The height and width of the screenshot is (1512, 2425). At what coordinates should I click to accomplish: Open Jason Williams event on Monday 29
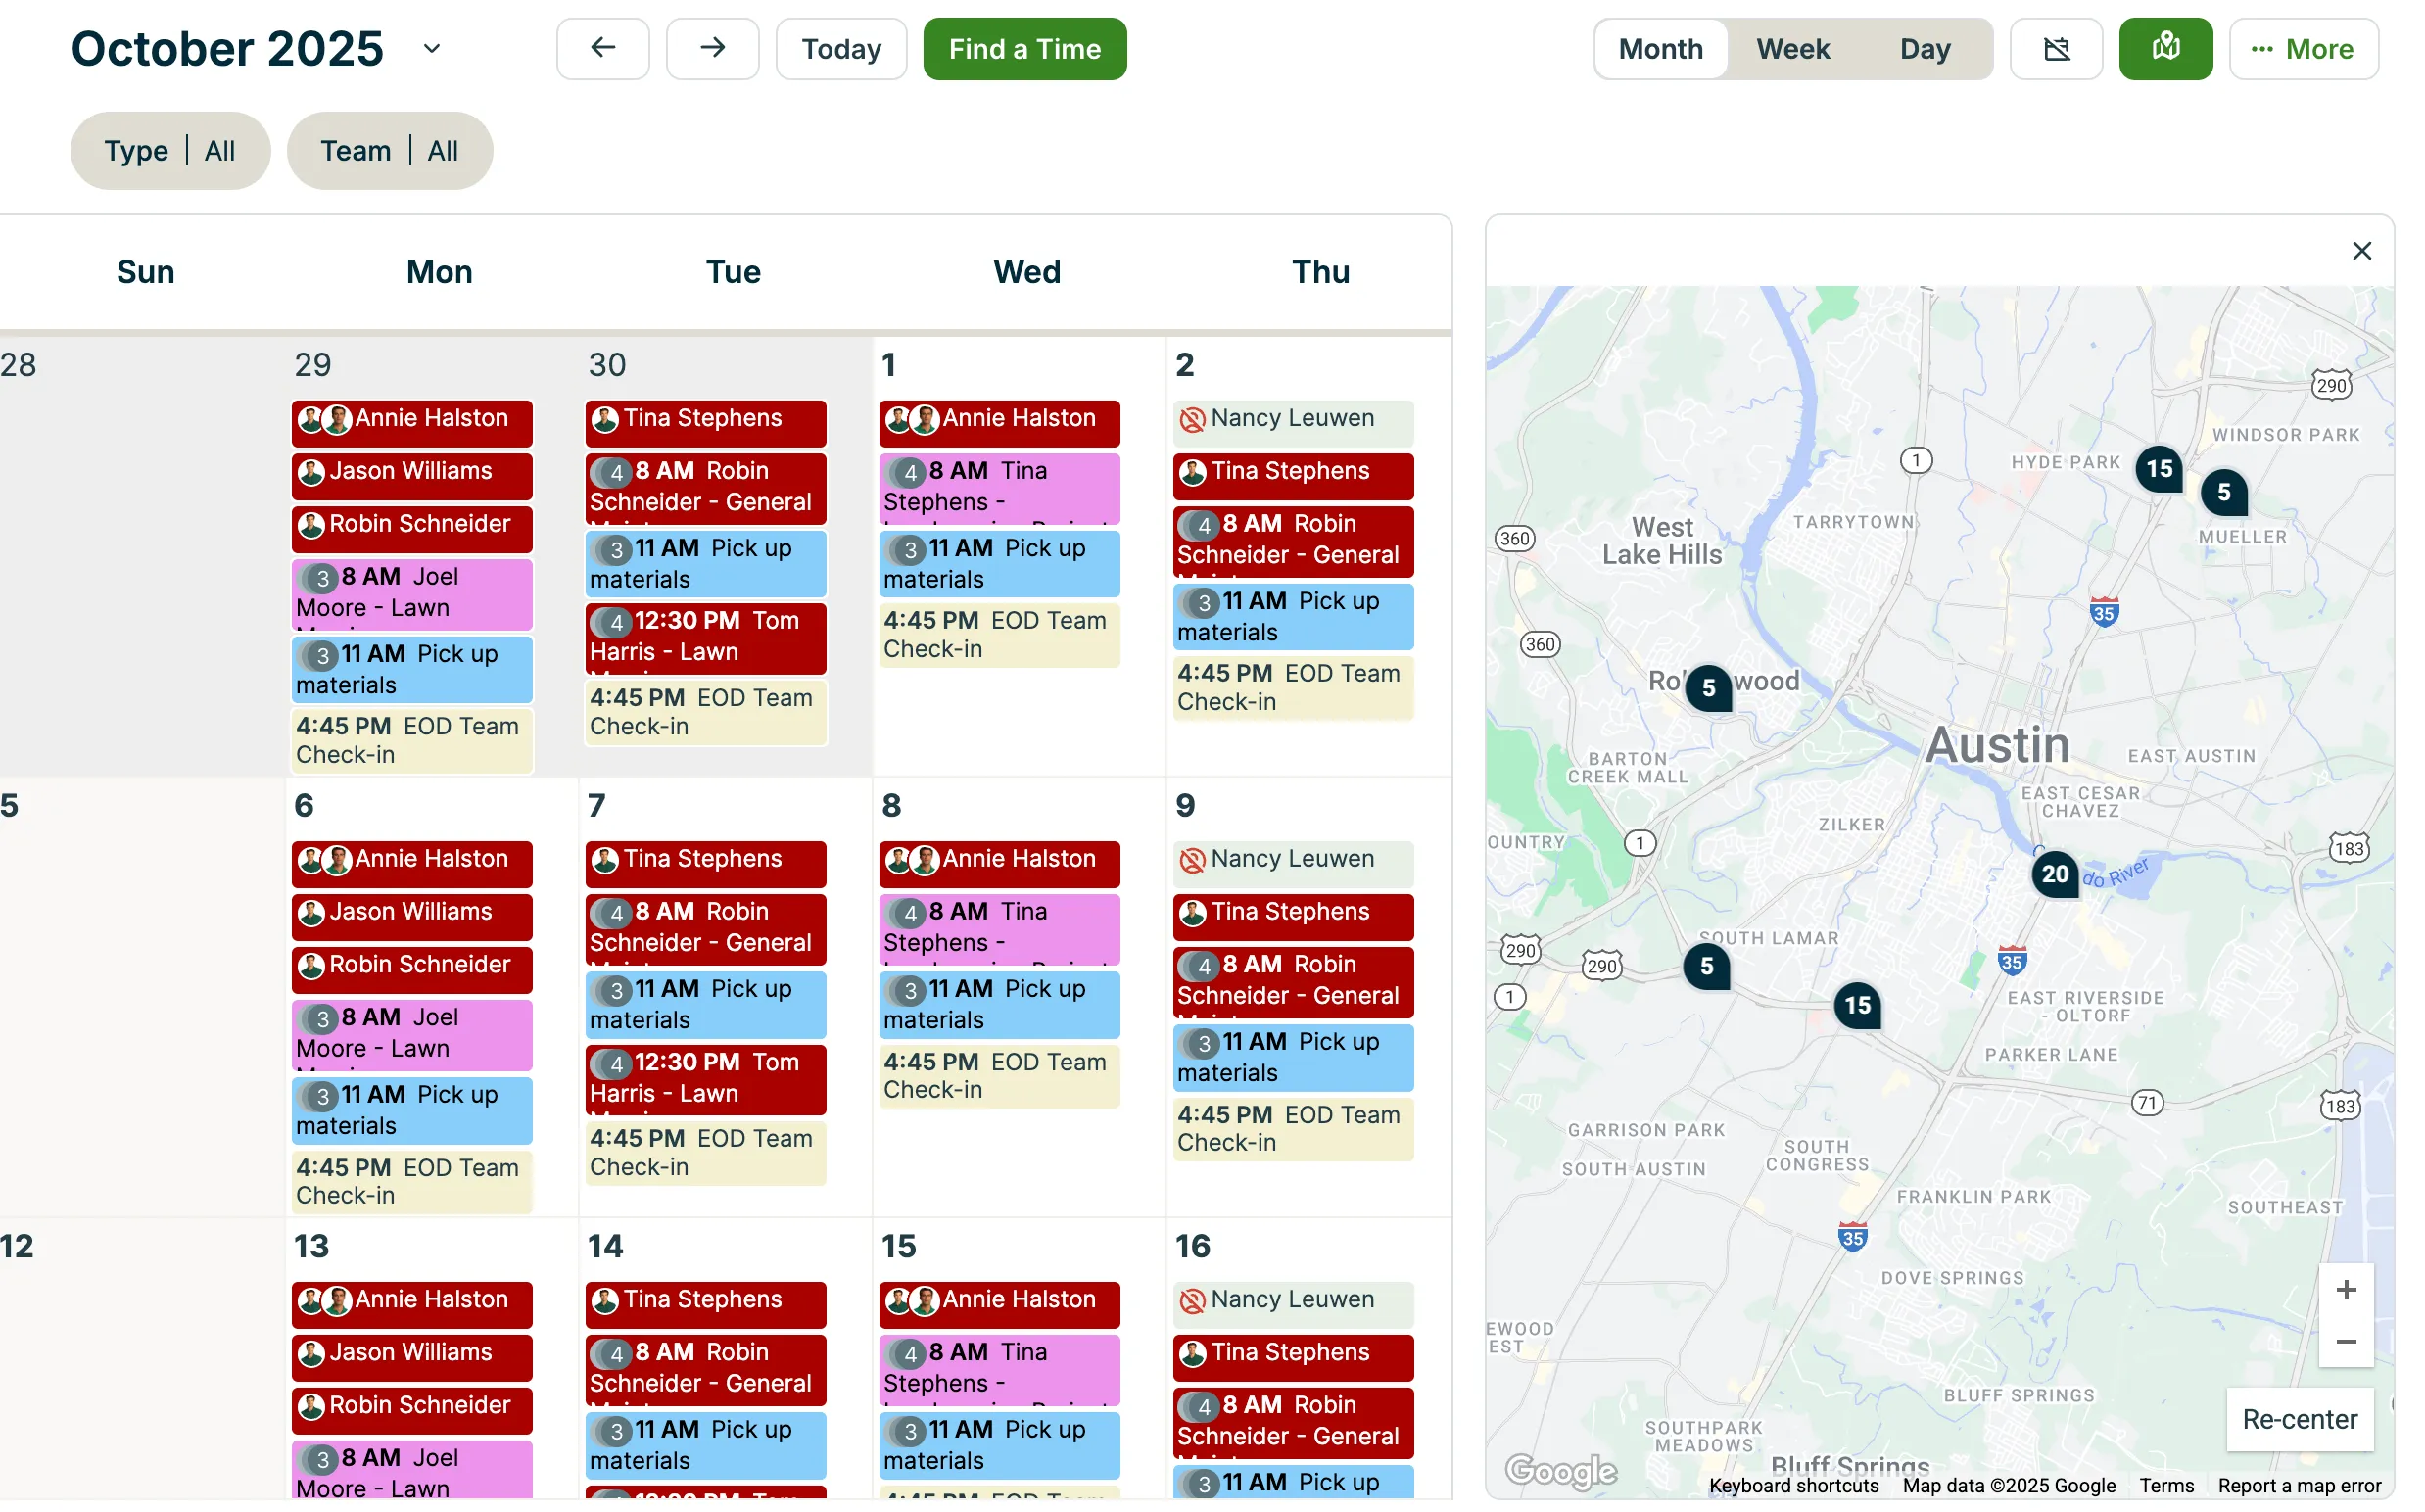412,475
